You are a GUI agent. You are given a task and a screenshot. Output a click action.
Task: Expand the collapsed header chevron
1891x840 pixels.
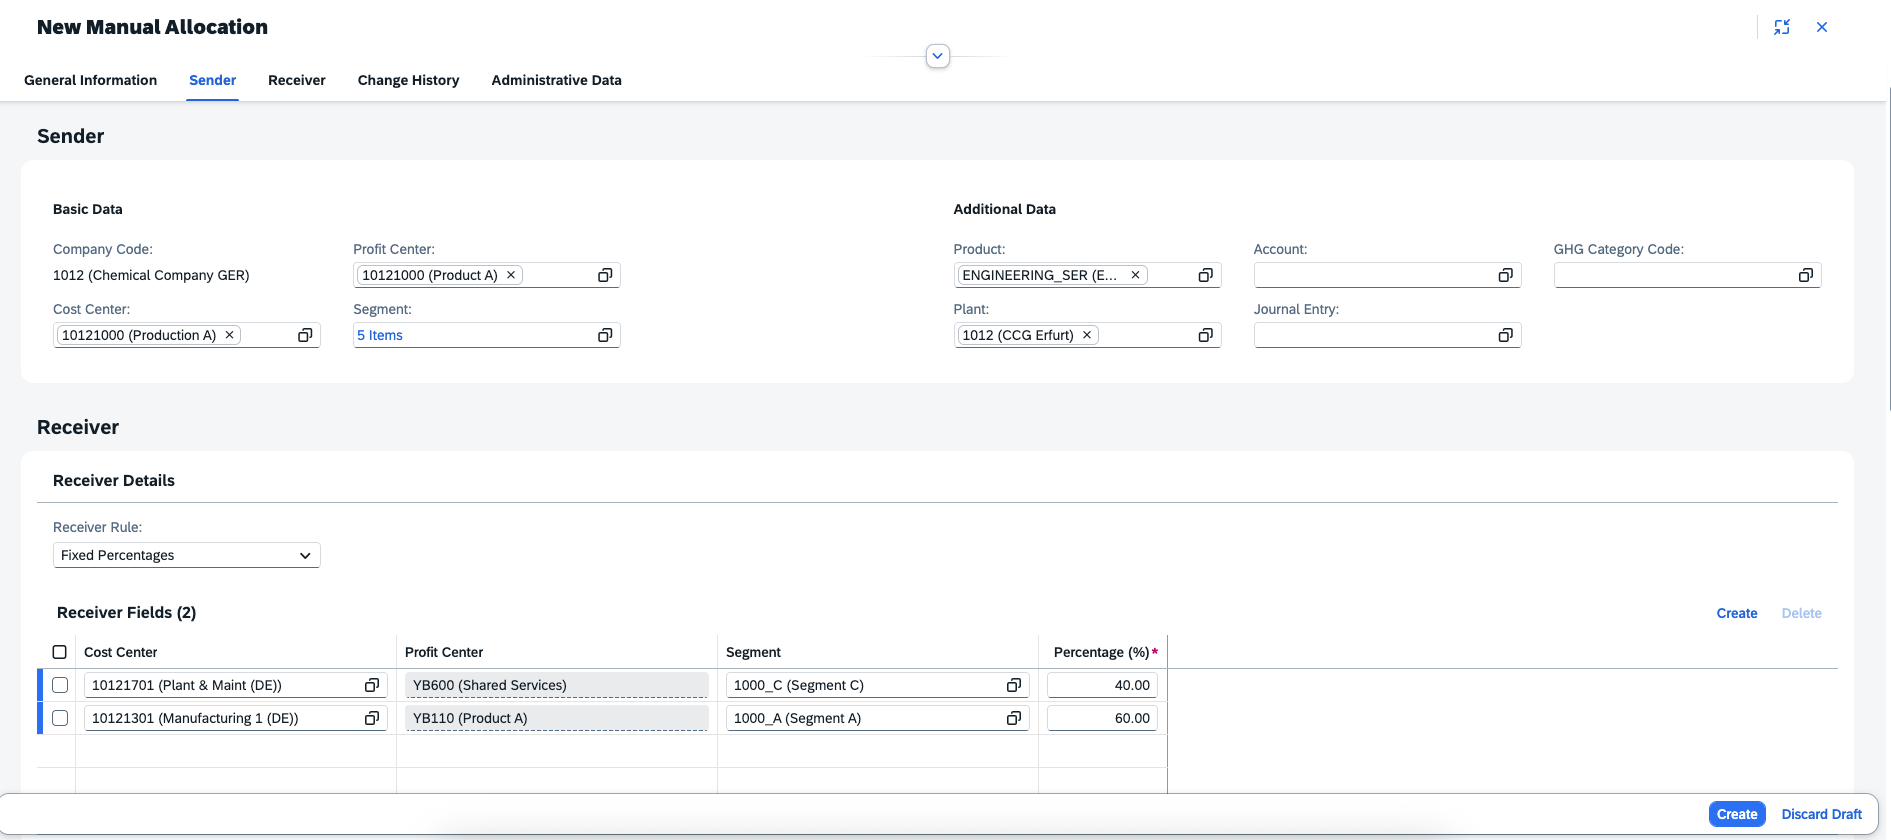pos(937,56)
